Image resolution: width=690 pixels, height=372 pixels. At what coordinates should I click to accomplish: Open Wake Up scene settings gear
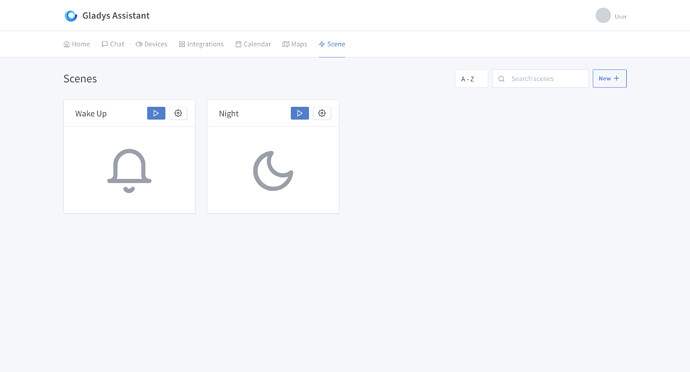pos(178,113)
